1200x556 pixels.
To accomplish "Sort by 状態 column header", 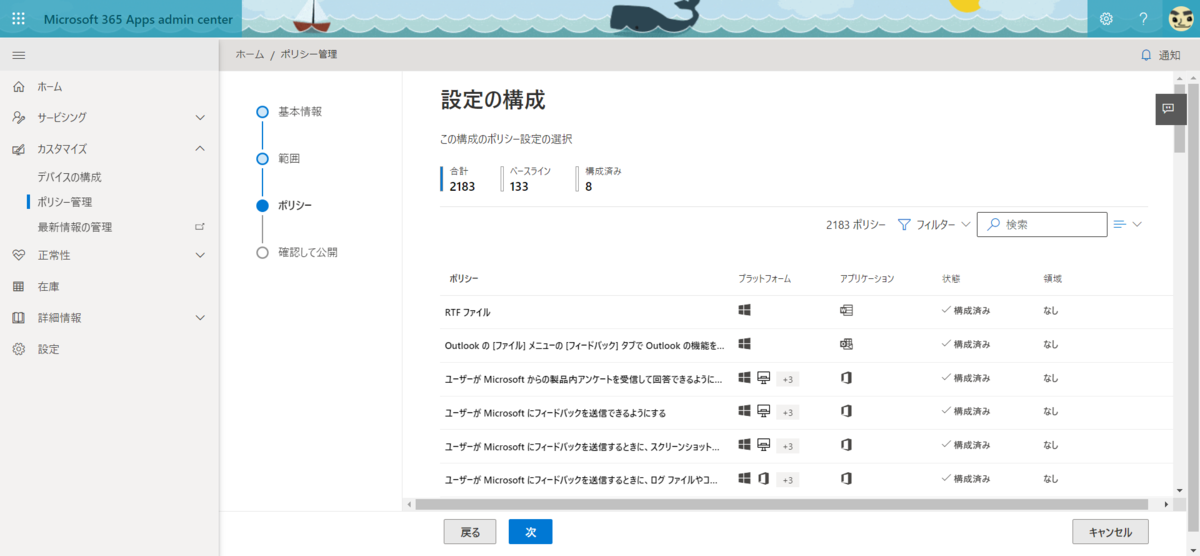I will [x=951, y=278].
